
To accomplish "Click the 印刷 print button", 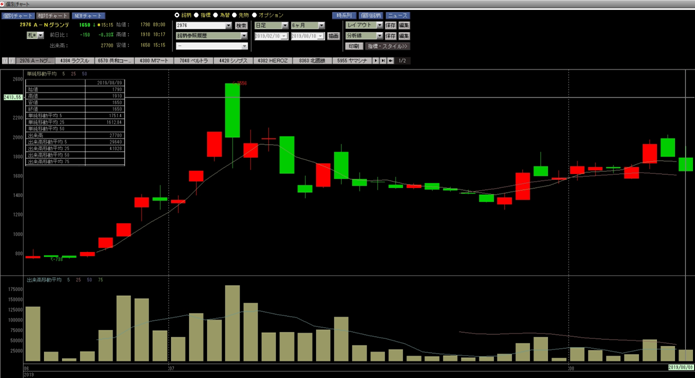I will point(354,46).
